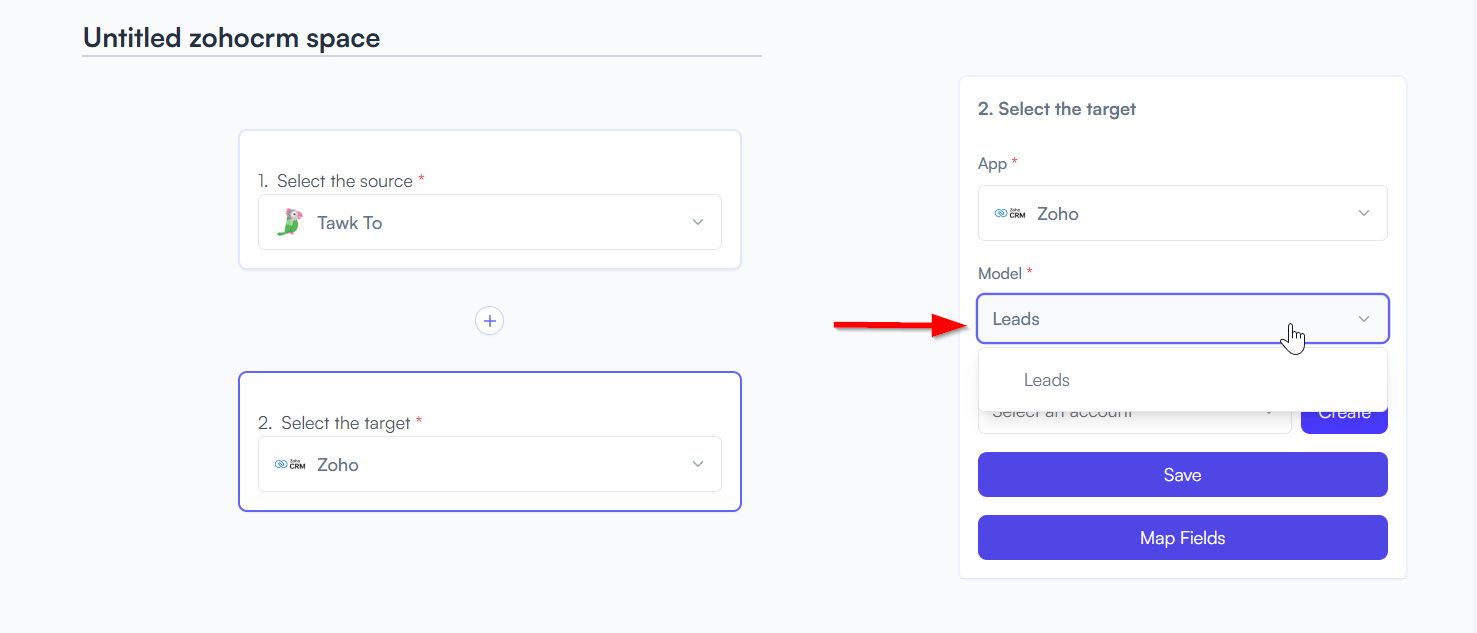The height and width of the screenshot is (633, 1477).
Task: Edit the Untitled zohocrm space title
Action: (x=232, y=38)
